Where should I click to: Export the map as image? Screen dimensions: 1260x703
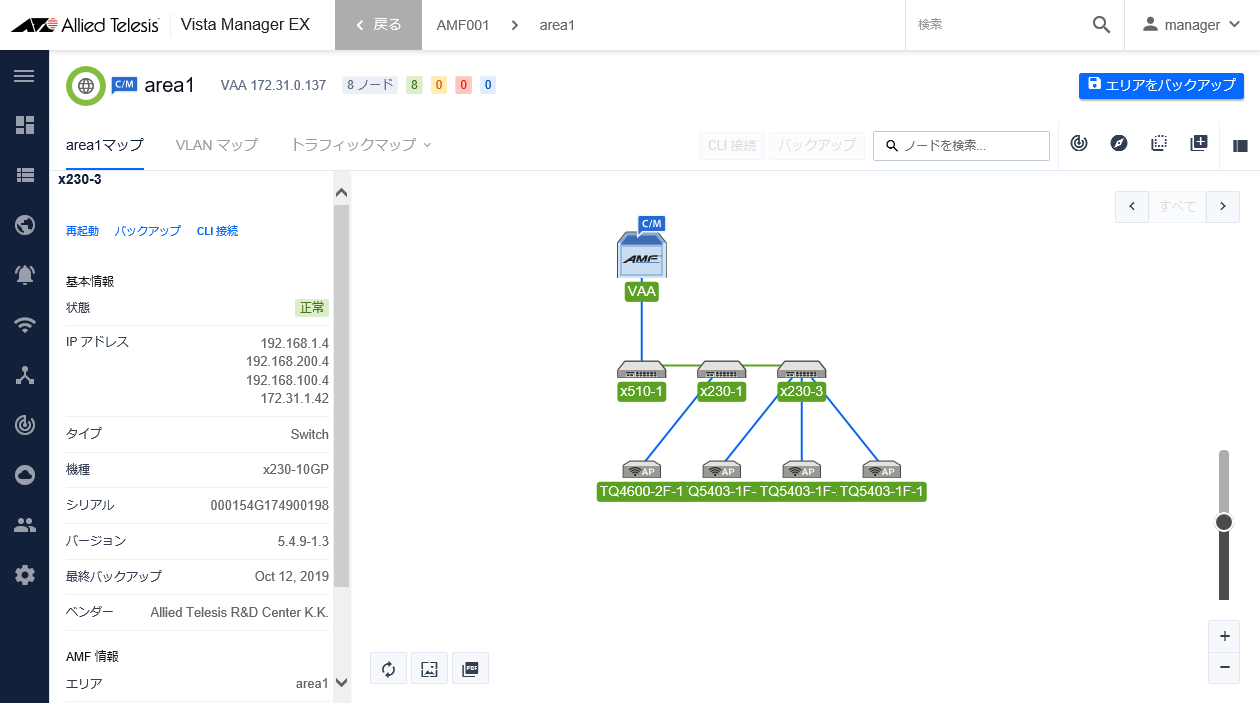(429, 669)
